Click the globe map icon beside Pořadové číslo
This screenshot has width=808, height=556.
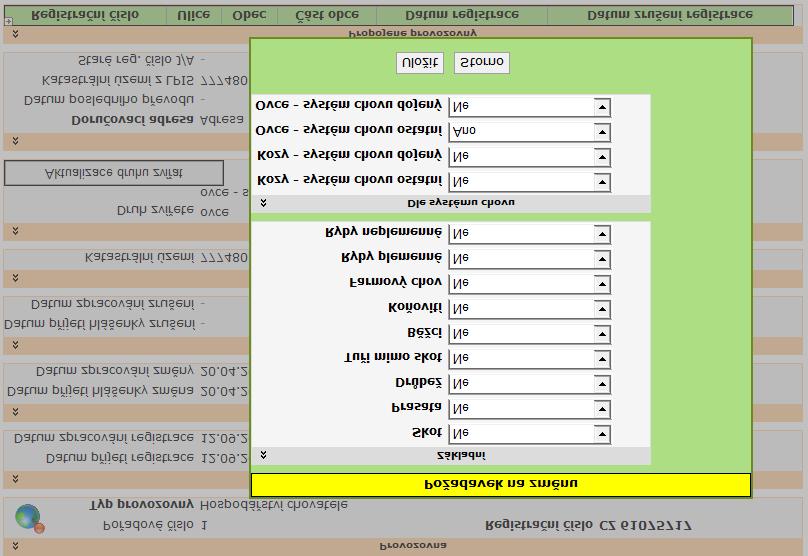[29, 518]
